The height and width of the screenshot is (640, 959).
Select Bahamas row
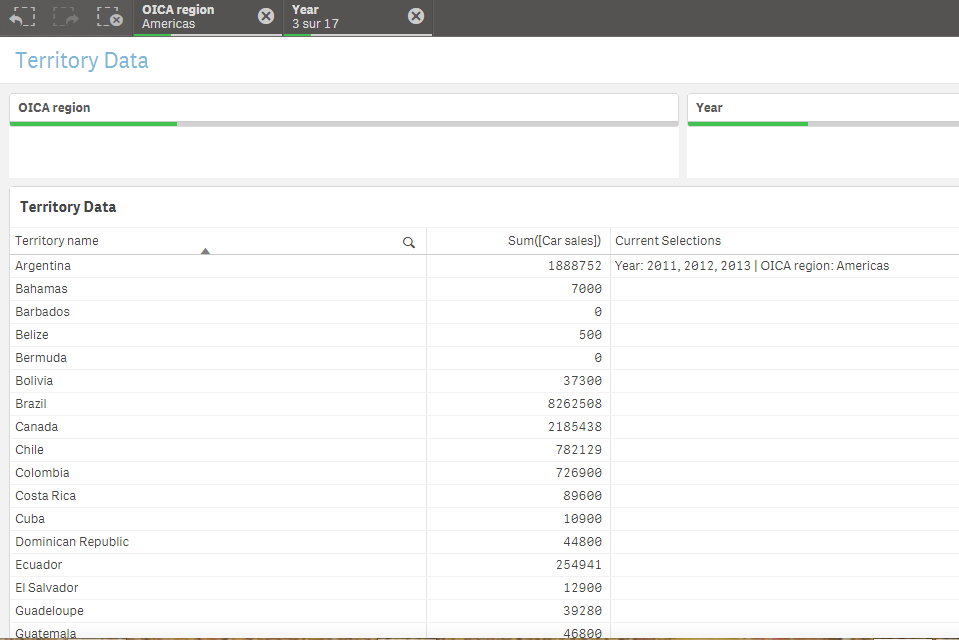click(x=41, y=289)
